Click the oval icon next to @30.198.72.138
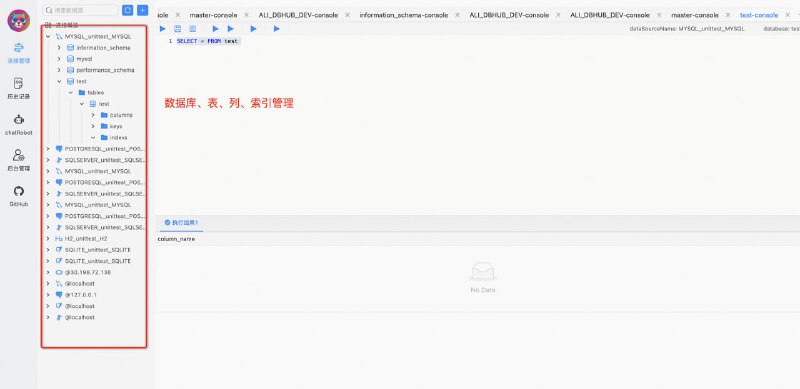The height and width of the screenshot is (389, 800). click(x=59, y=272)
